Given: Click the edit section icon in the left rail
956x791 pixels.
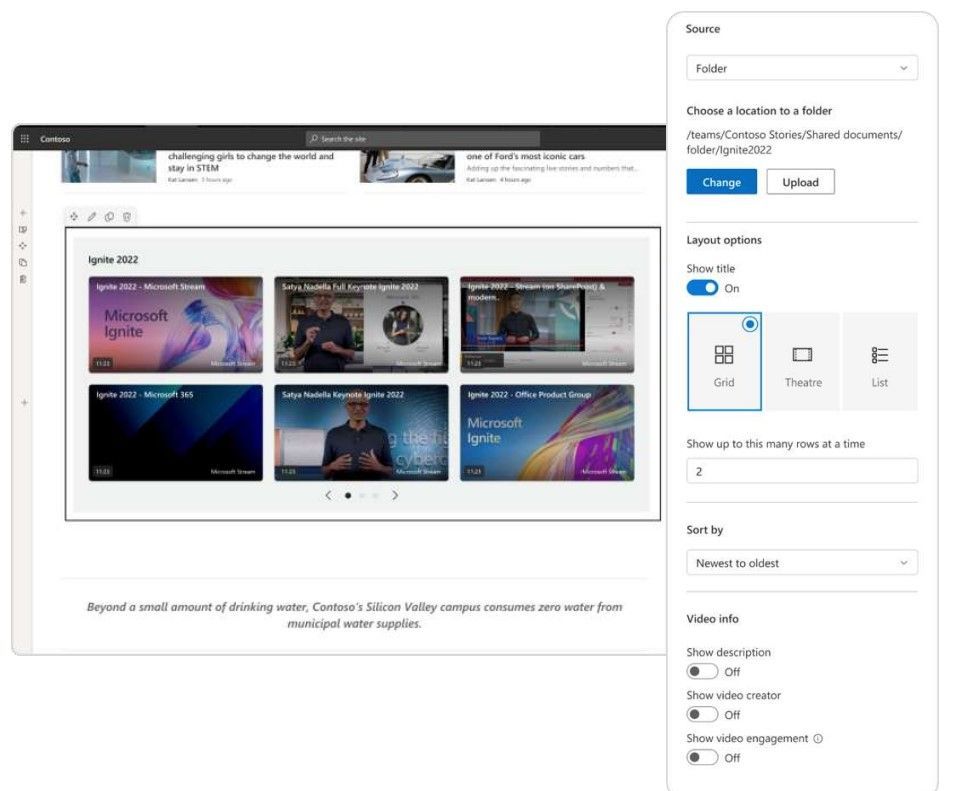Looking at the screenshot, I should pos(23,229).
